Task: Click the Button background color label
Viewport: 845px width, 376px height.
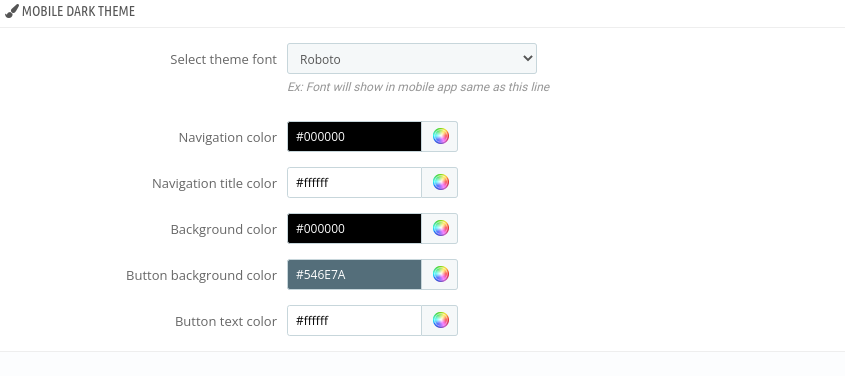Action: (201, 275)
